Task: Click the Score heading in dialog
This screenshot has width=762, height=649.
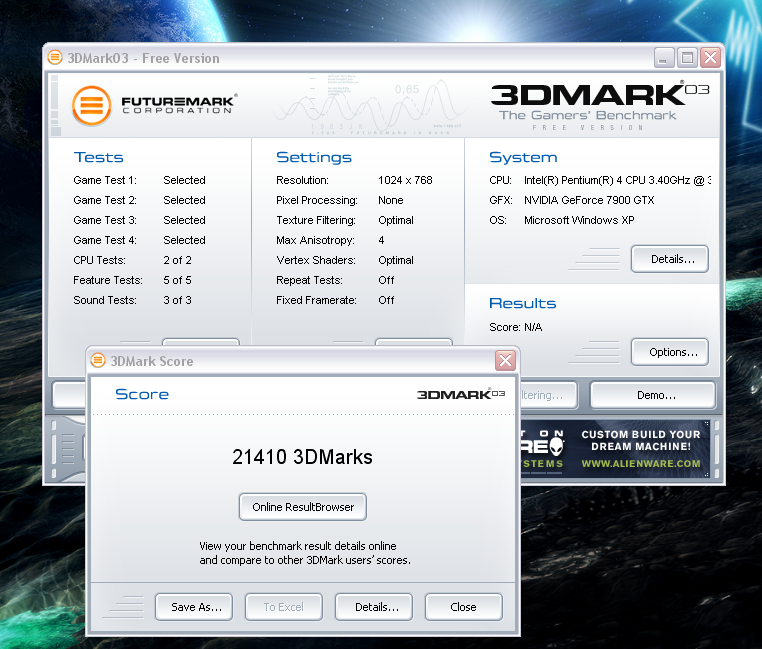Action: click(x=142, y=394)
